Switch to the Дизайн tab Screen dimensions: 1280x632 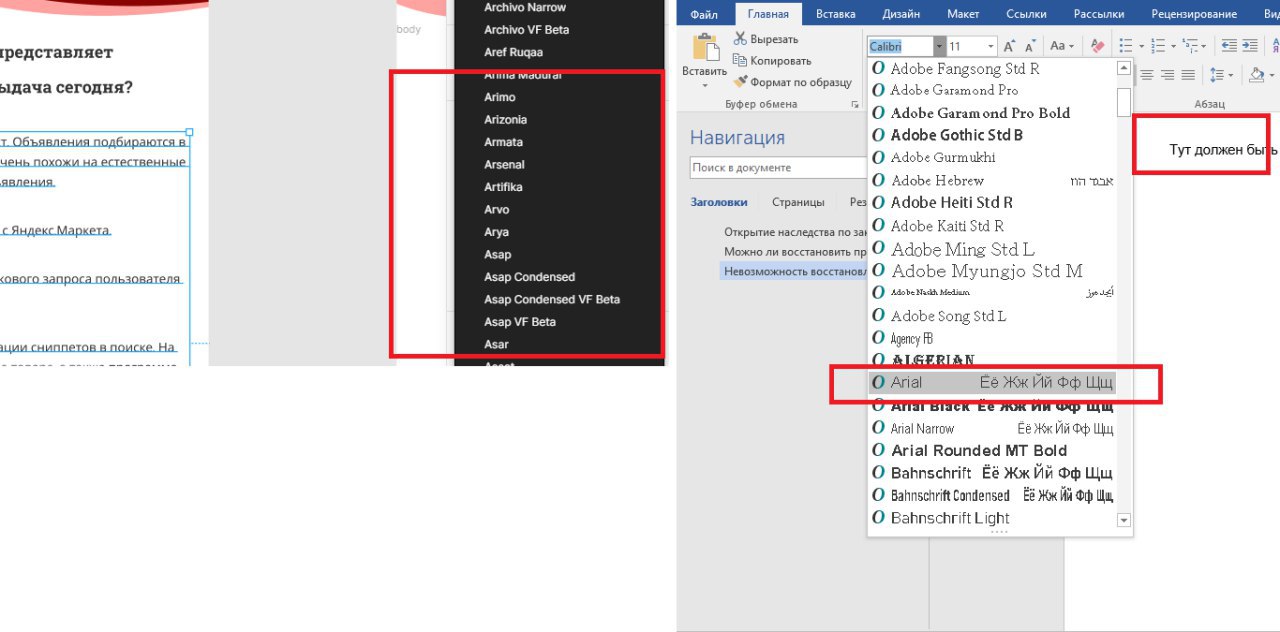click(901, 14)
